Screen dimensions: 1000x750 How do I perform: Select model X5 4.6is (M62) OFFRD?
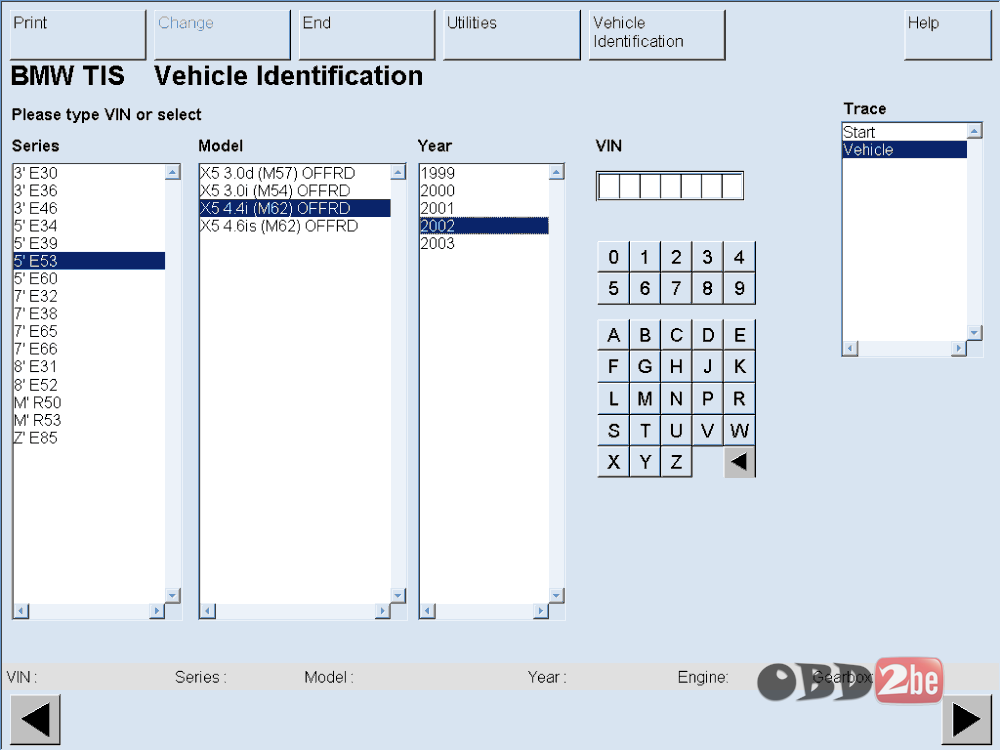coord(295,226)
